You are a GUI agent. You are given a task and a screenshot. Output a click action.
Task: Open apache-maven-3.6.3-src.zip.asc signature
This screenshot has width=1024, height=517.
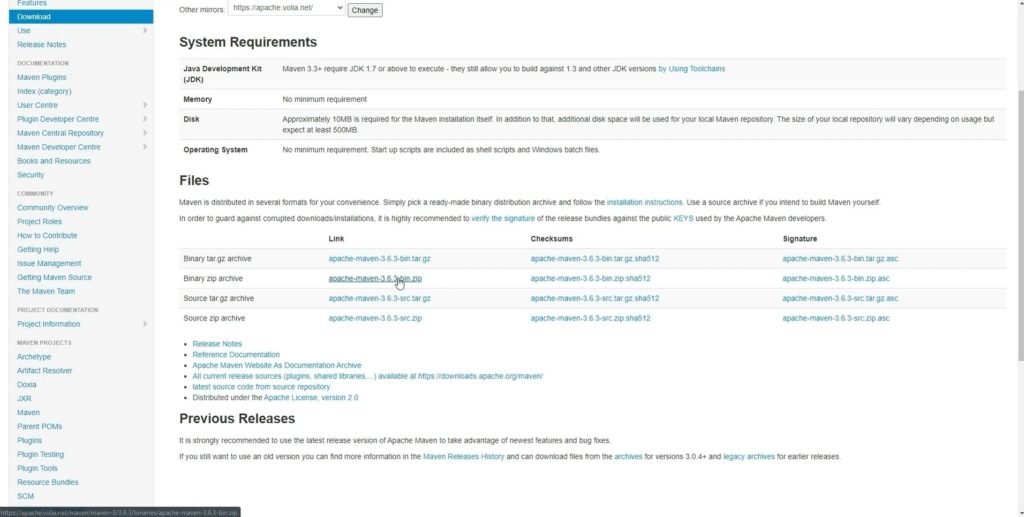click(836, 319)
